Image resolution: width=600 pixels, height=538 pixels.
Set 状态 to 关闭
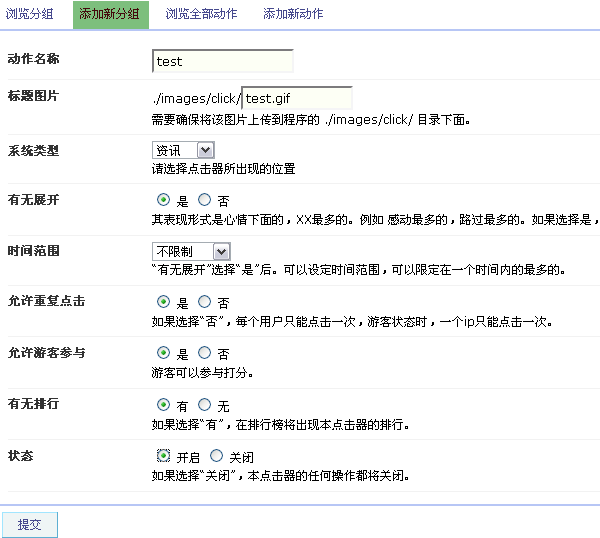216,456
